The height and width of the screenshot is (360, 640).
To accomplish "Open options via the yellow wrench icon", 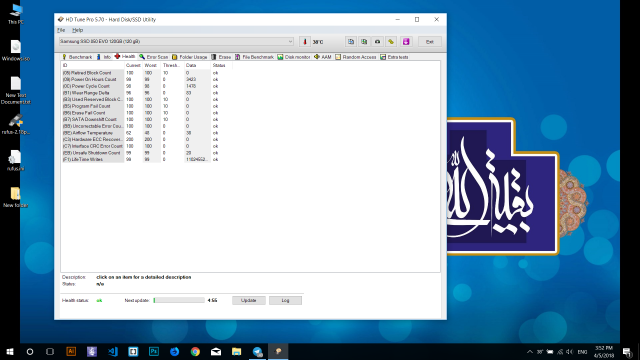I will point(391,42).
